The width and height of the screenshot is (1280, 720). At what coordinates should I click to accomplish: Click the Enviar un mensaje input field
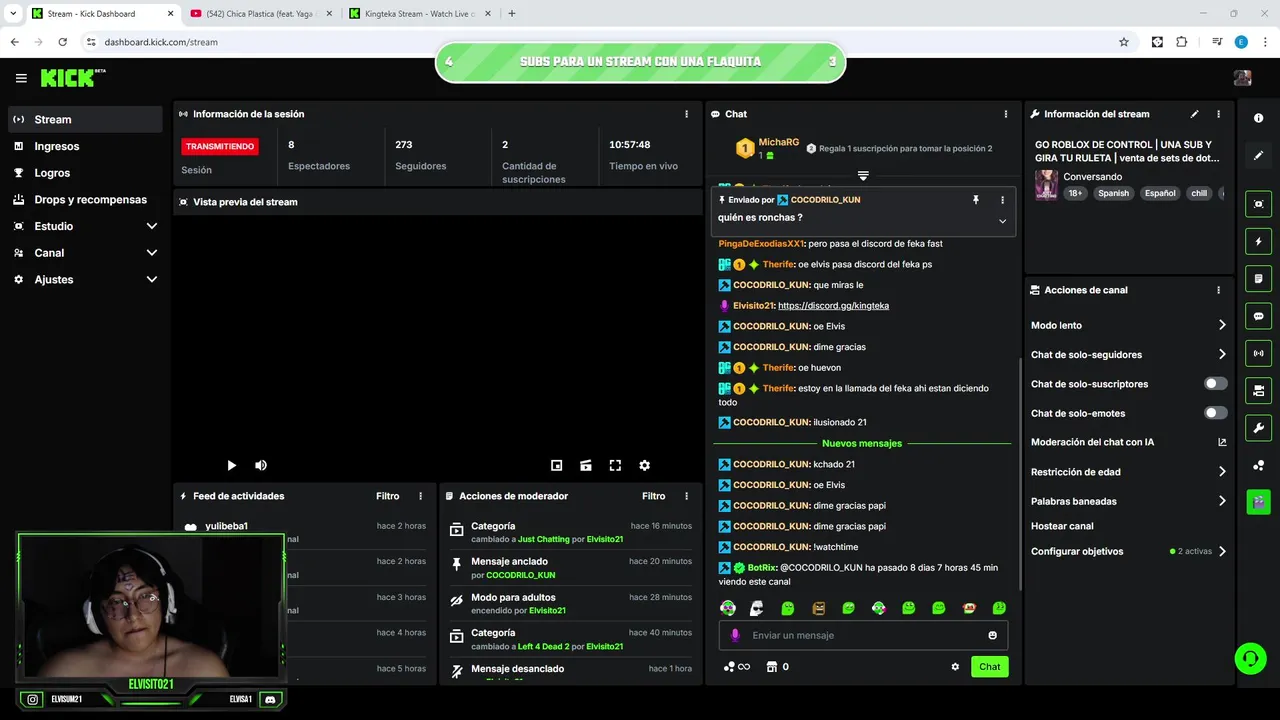863,635
